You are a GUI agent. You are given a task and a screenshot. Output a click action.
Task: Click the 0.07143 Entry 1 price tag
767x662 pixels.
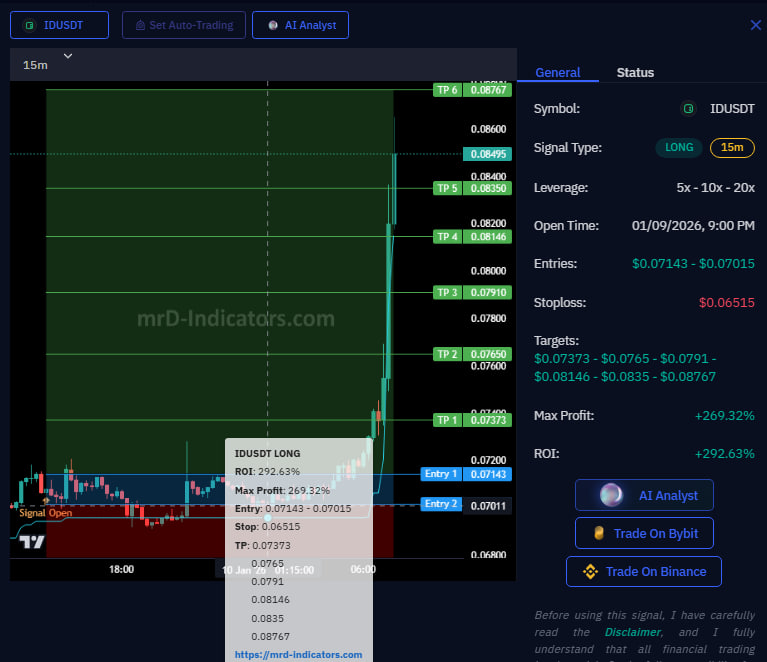click(488, 474)
